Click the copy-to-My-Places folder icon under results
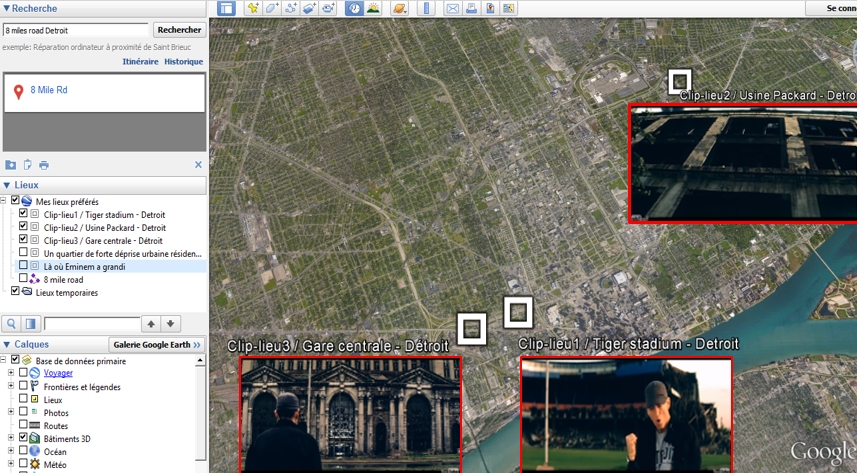This screenshot has width=857, height=473. pyautogui.click(x=10, y=165)
